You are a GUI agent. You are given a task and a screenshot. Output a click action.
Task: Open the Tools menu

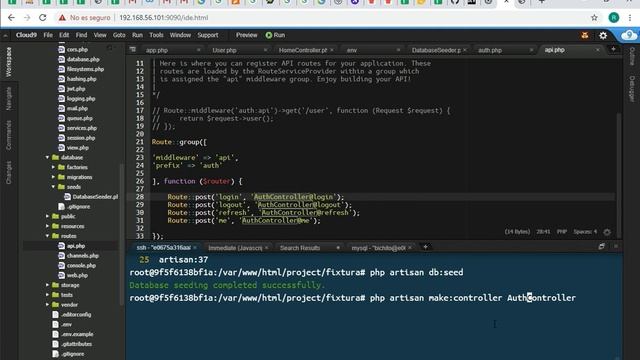(x=156, y=35)
